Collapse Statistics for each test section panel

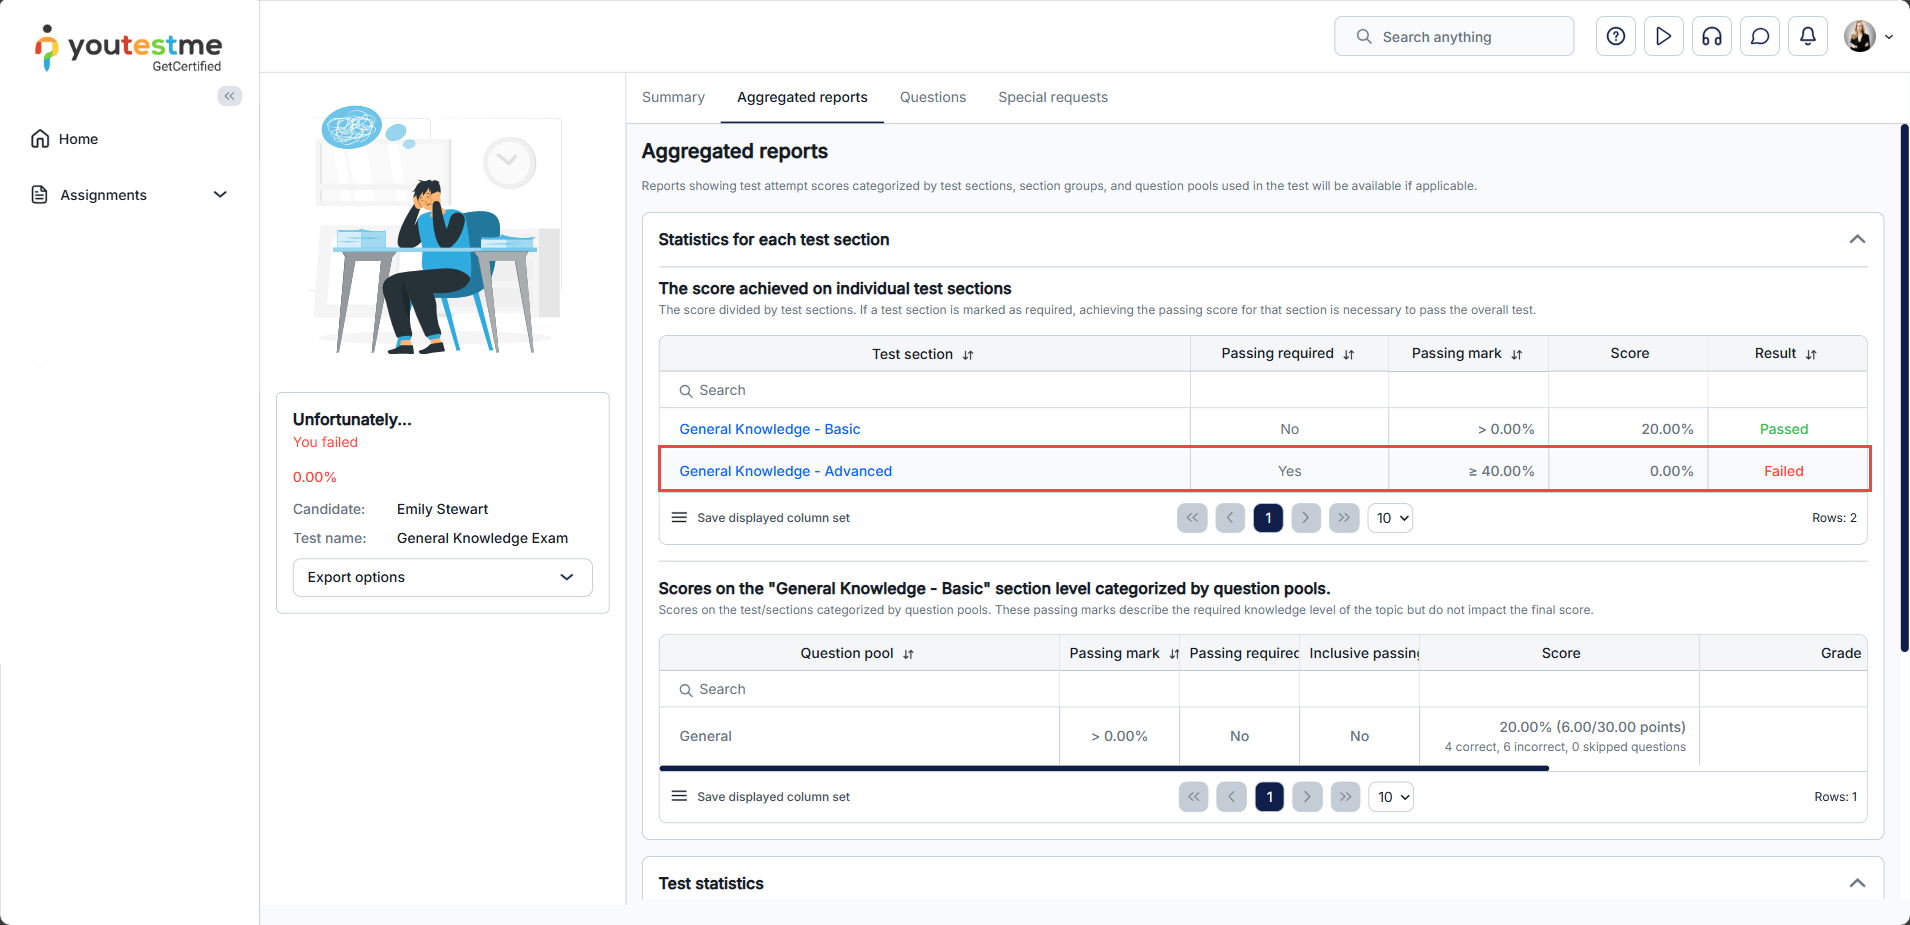(x=1857, y=239)
